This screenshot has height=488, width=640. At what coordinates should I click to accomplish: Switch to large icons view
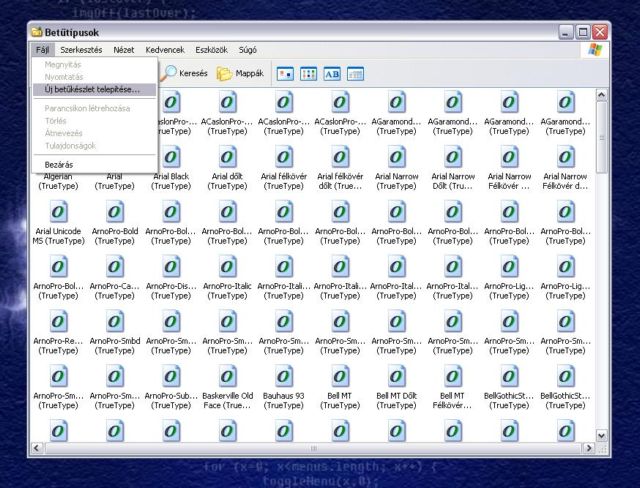point(285,73)
